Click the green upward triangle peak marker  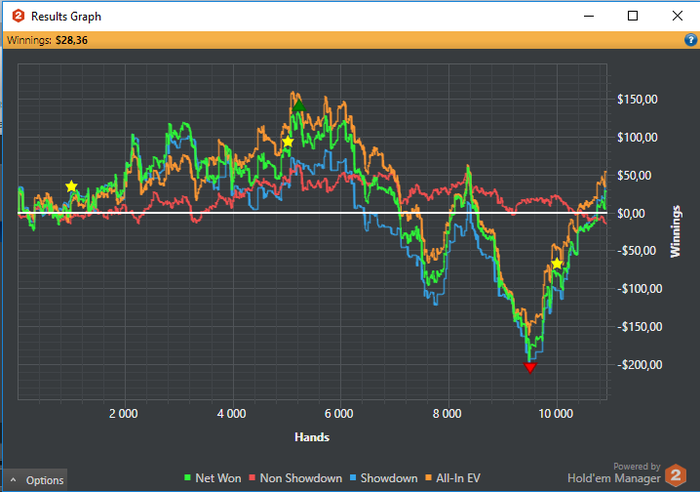[x=299, y=106]
